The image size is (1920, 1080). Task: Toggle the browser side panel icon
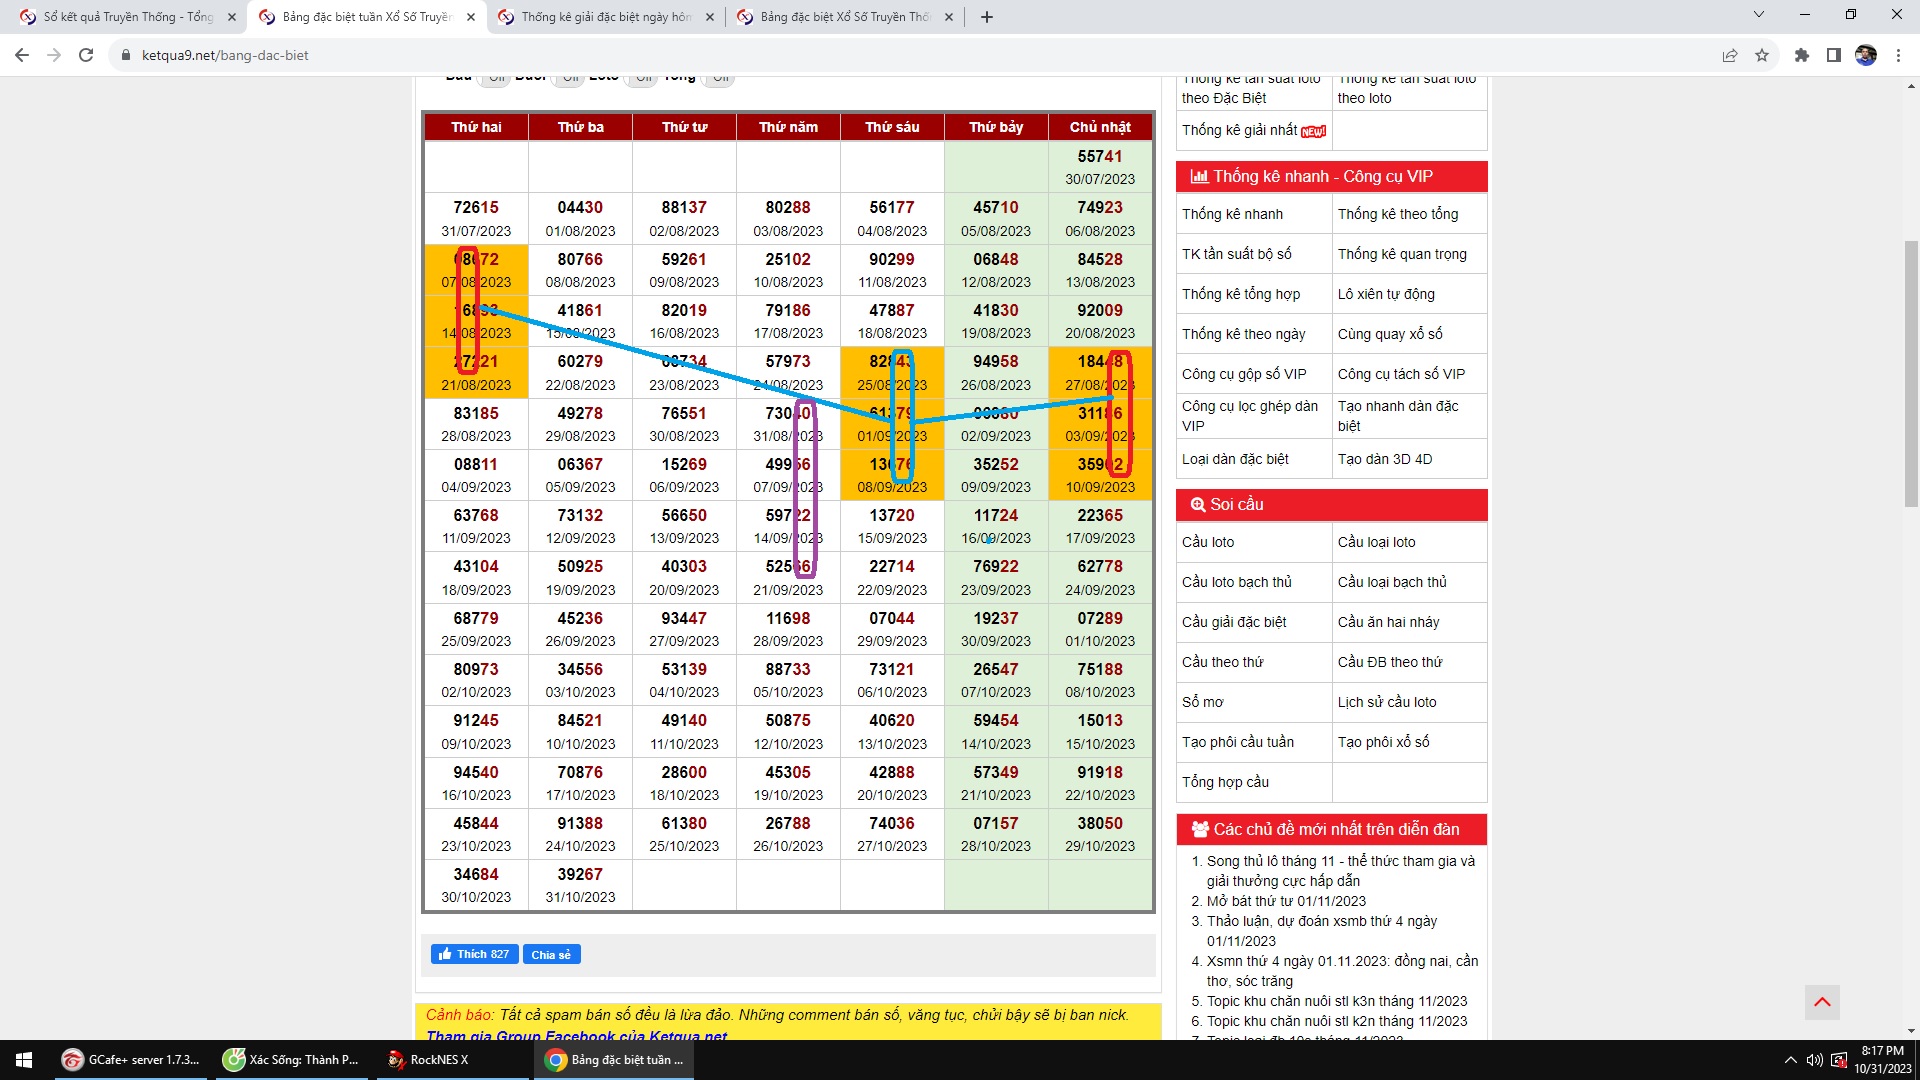[1833, 55]
